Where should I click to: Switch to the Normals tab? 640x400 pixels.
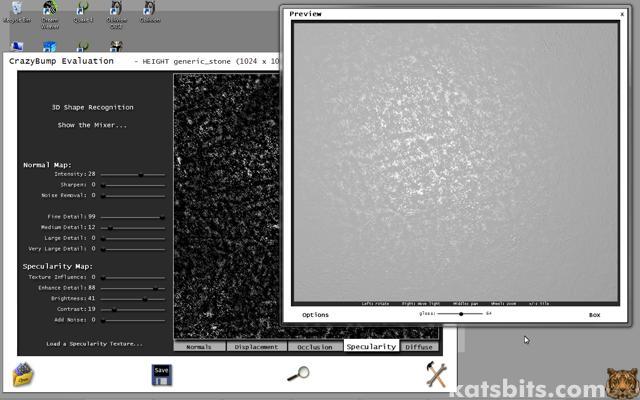click(199, 347)
